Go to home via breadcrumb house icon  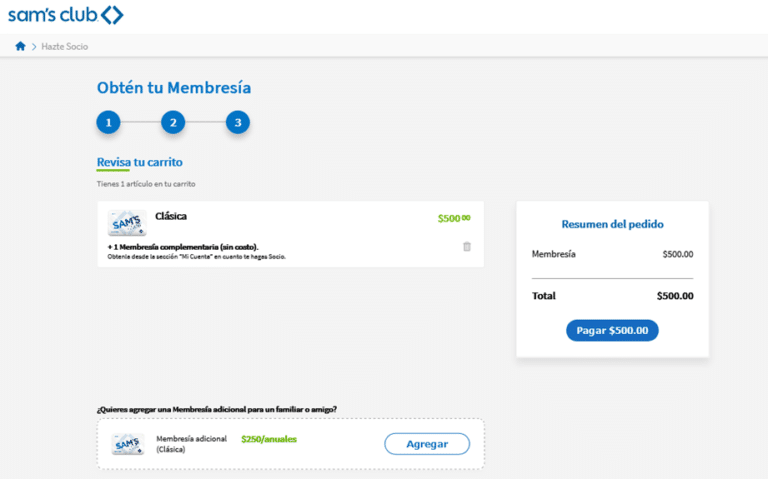pos(20,46)
